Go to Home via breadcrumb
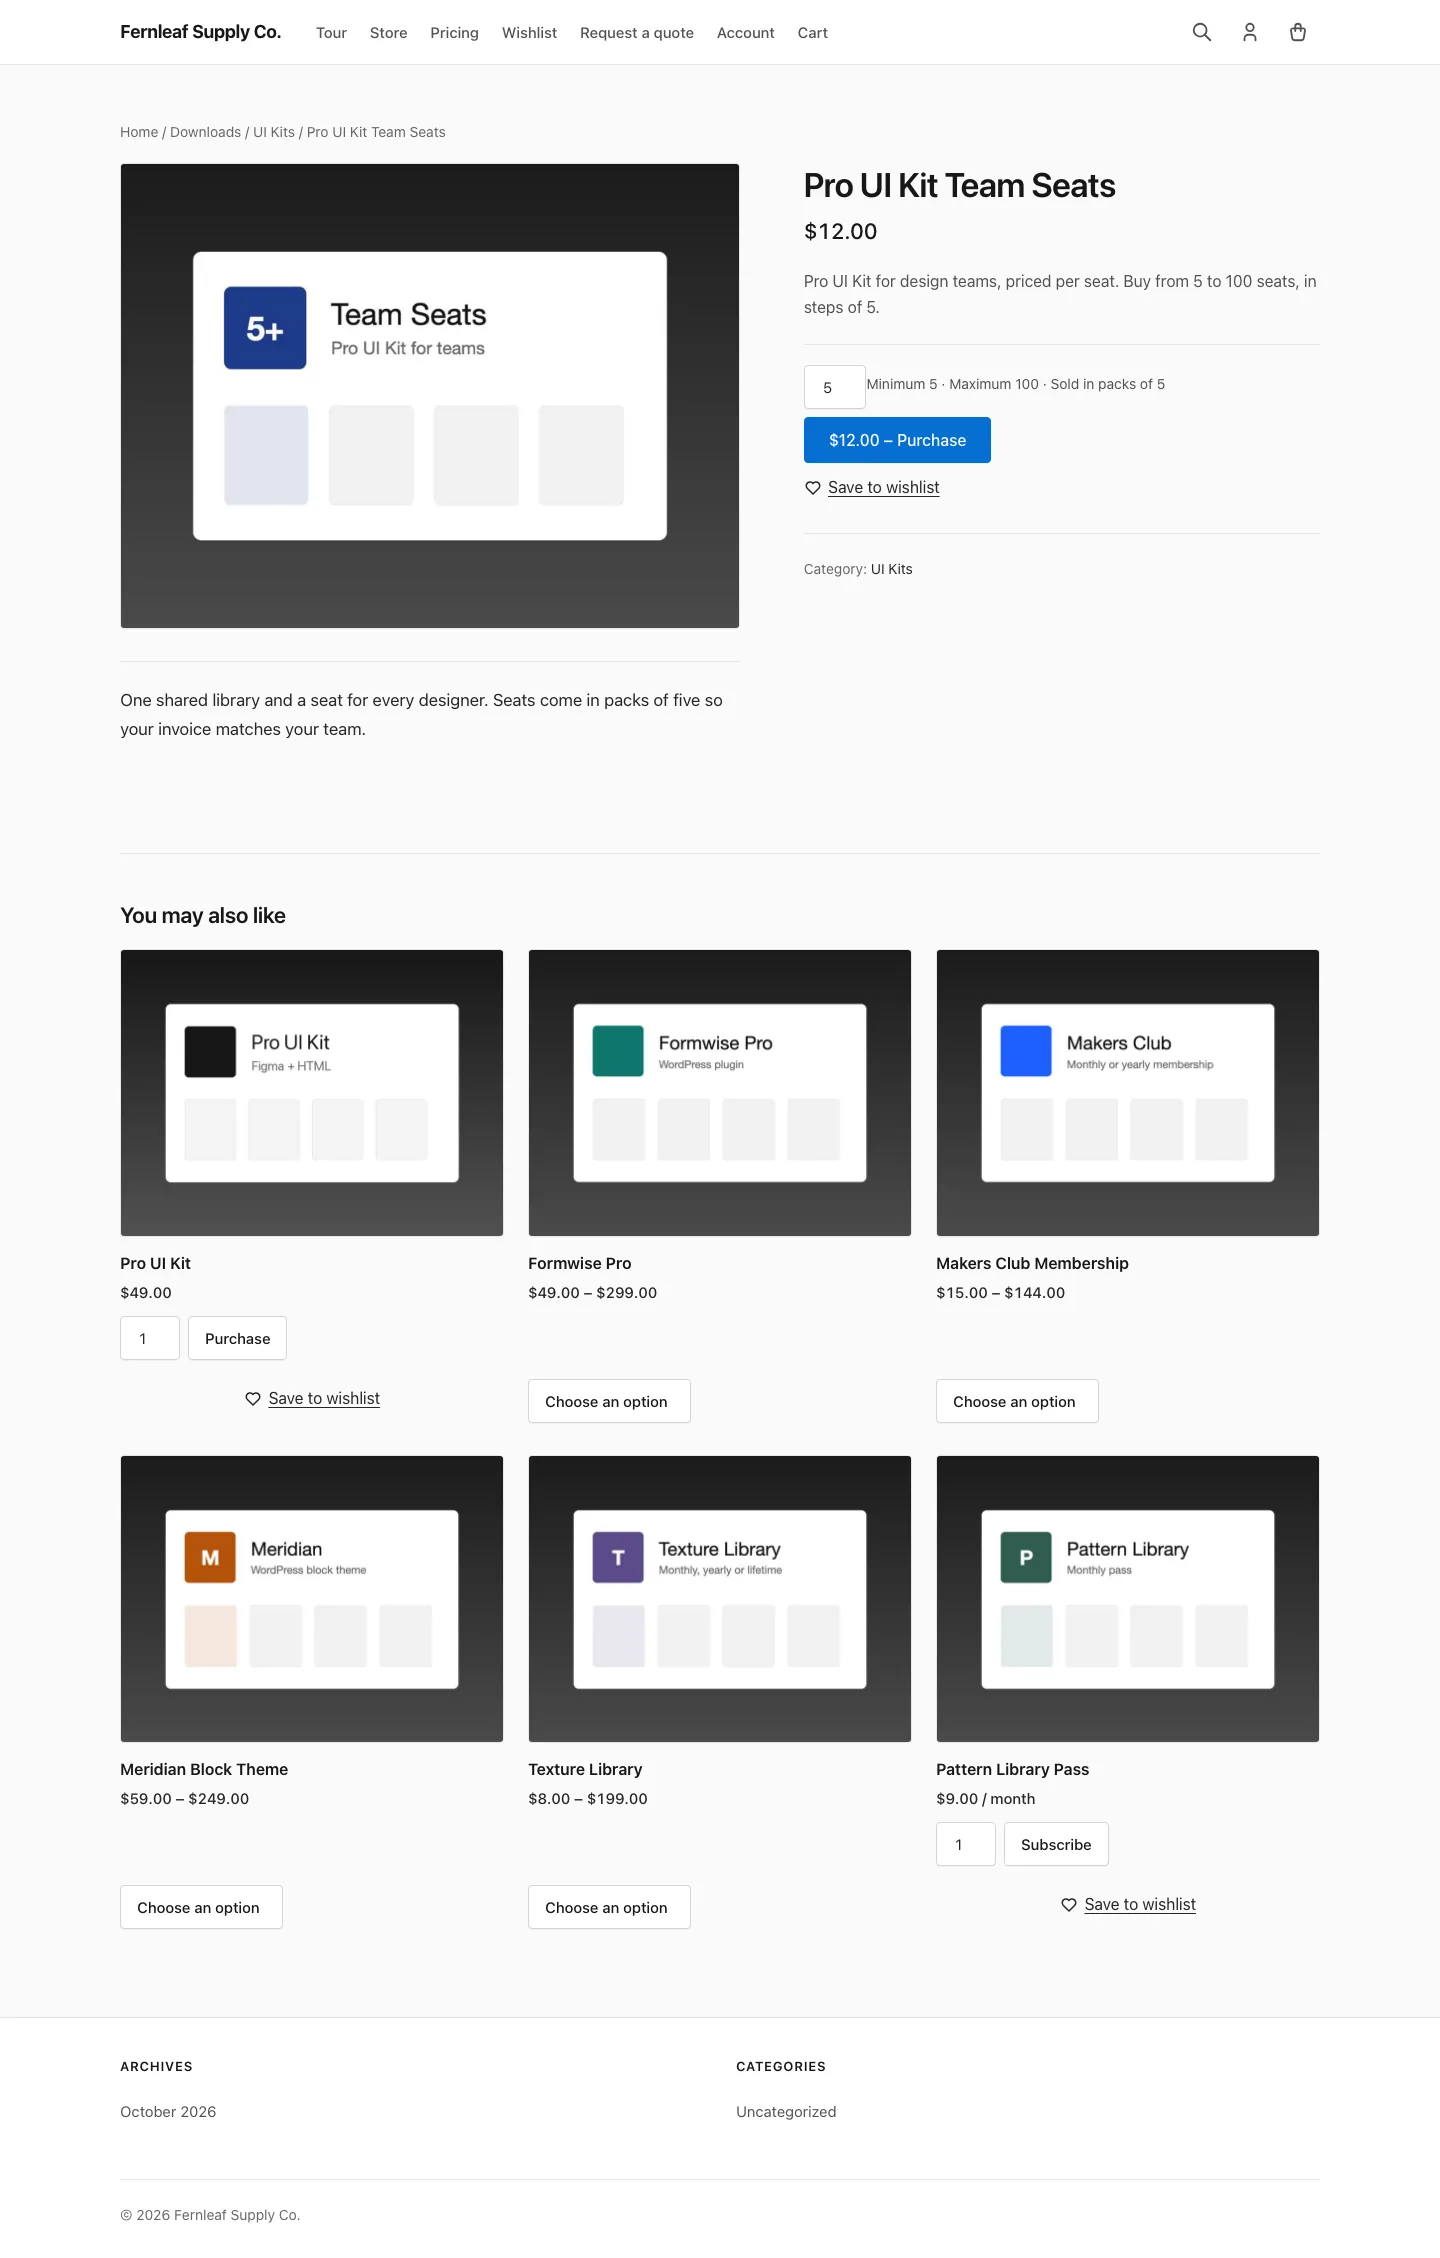 click(x=139, y=132)
